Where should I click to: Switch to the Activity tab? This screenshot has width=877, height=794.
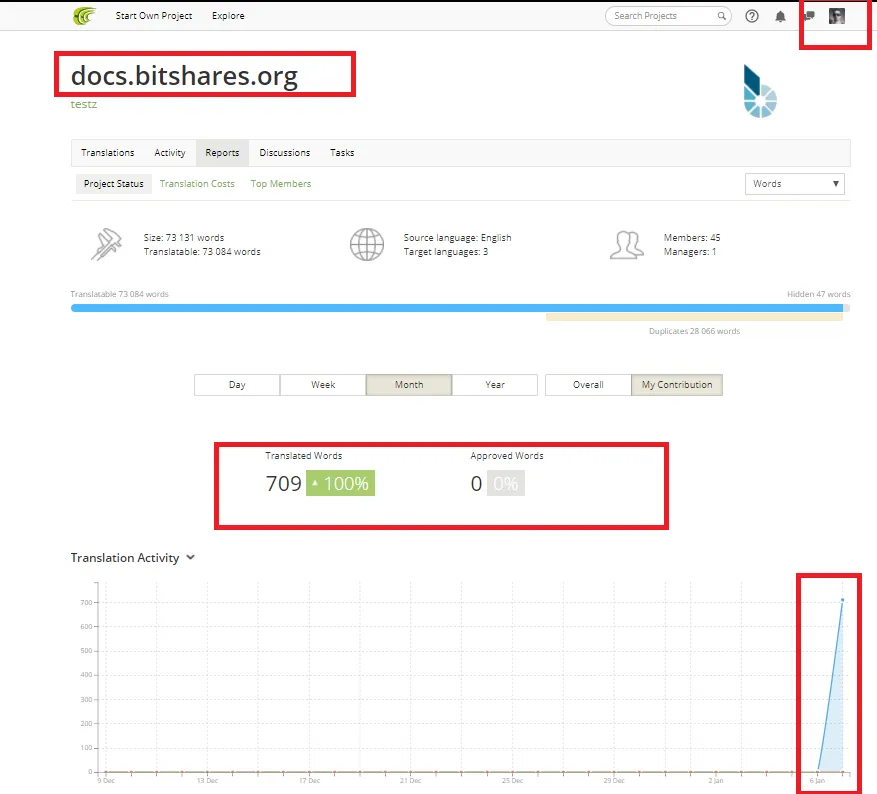(169, 153)
